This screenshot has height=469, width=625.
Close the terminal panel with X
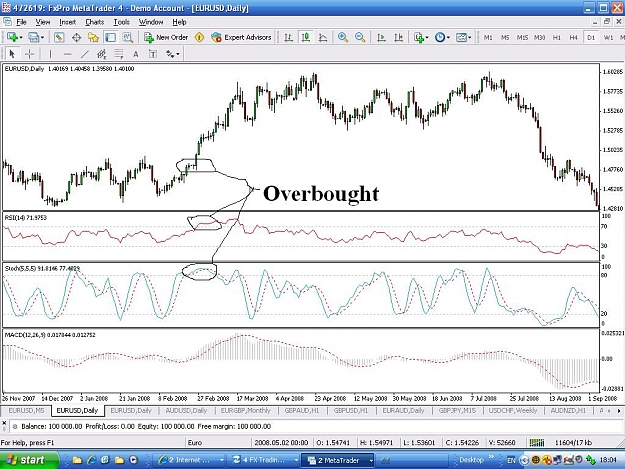click(x=4, y=423)
